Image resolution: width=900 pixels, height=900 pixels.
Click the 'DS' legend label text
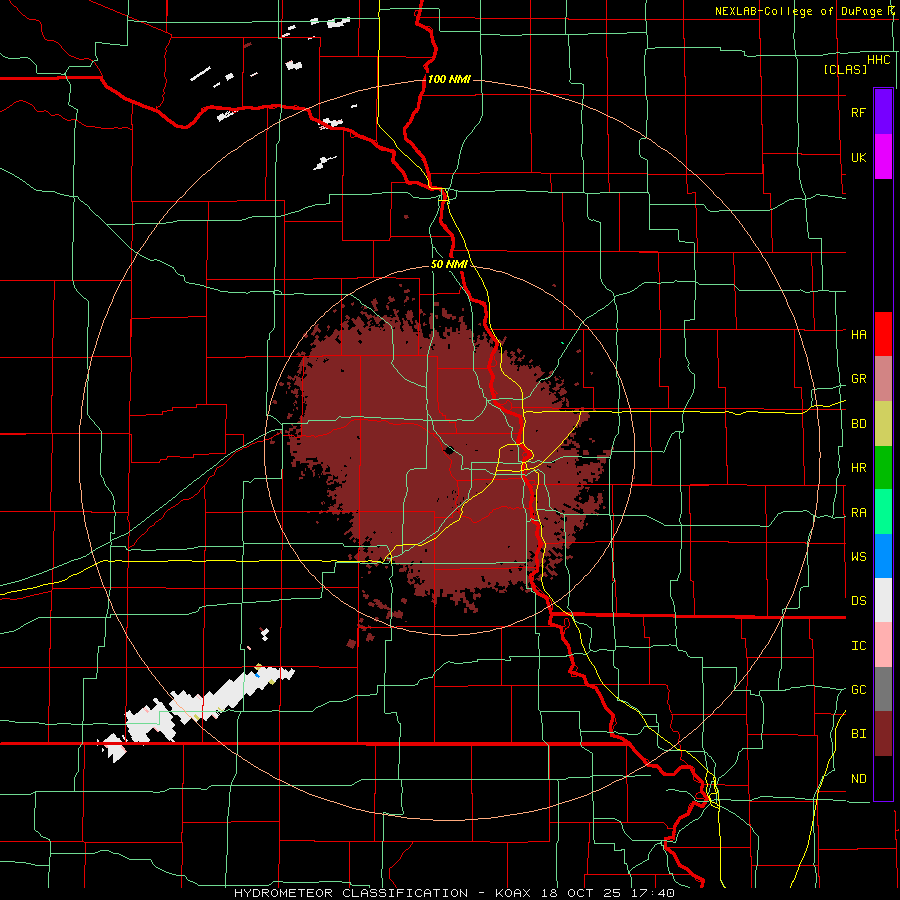[858, 601]
